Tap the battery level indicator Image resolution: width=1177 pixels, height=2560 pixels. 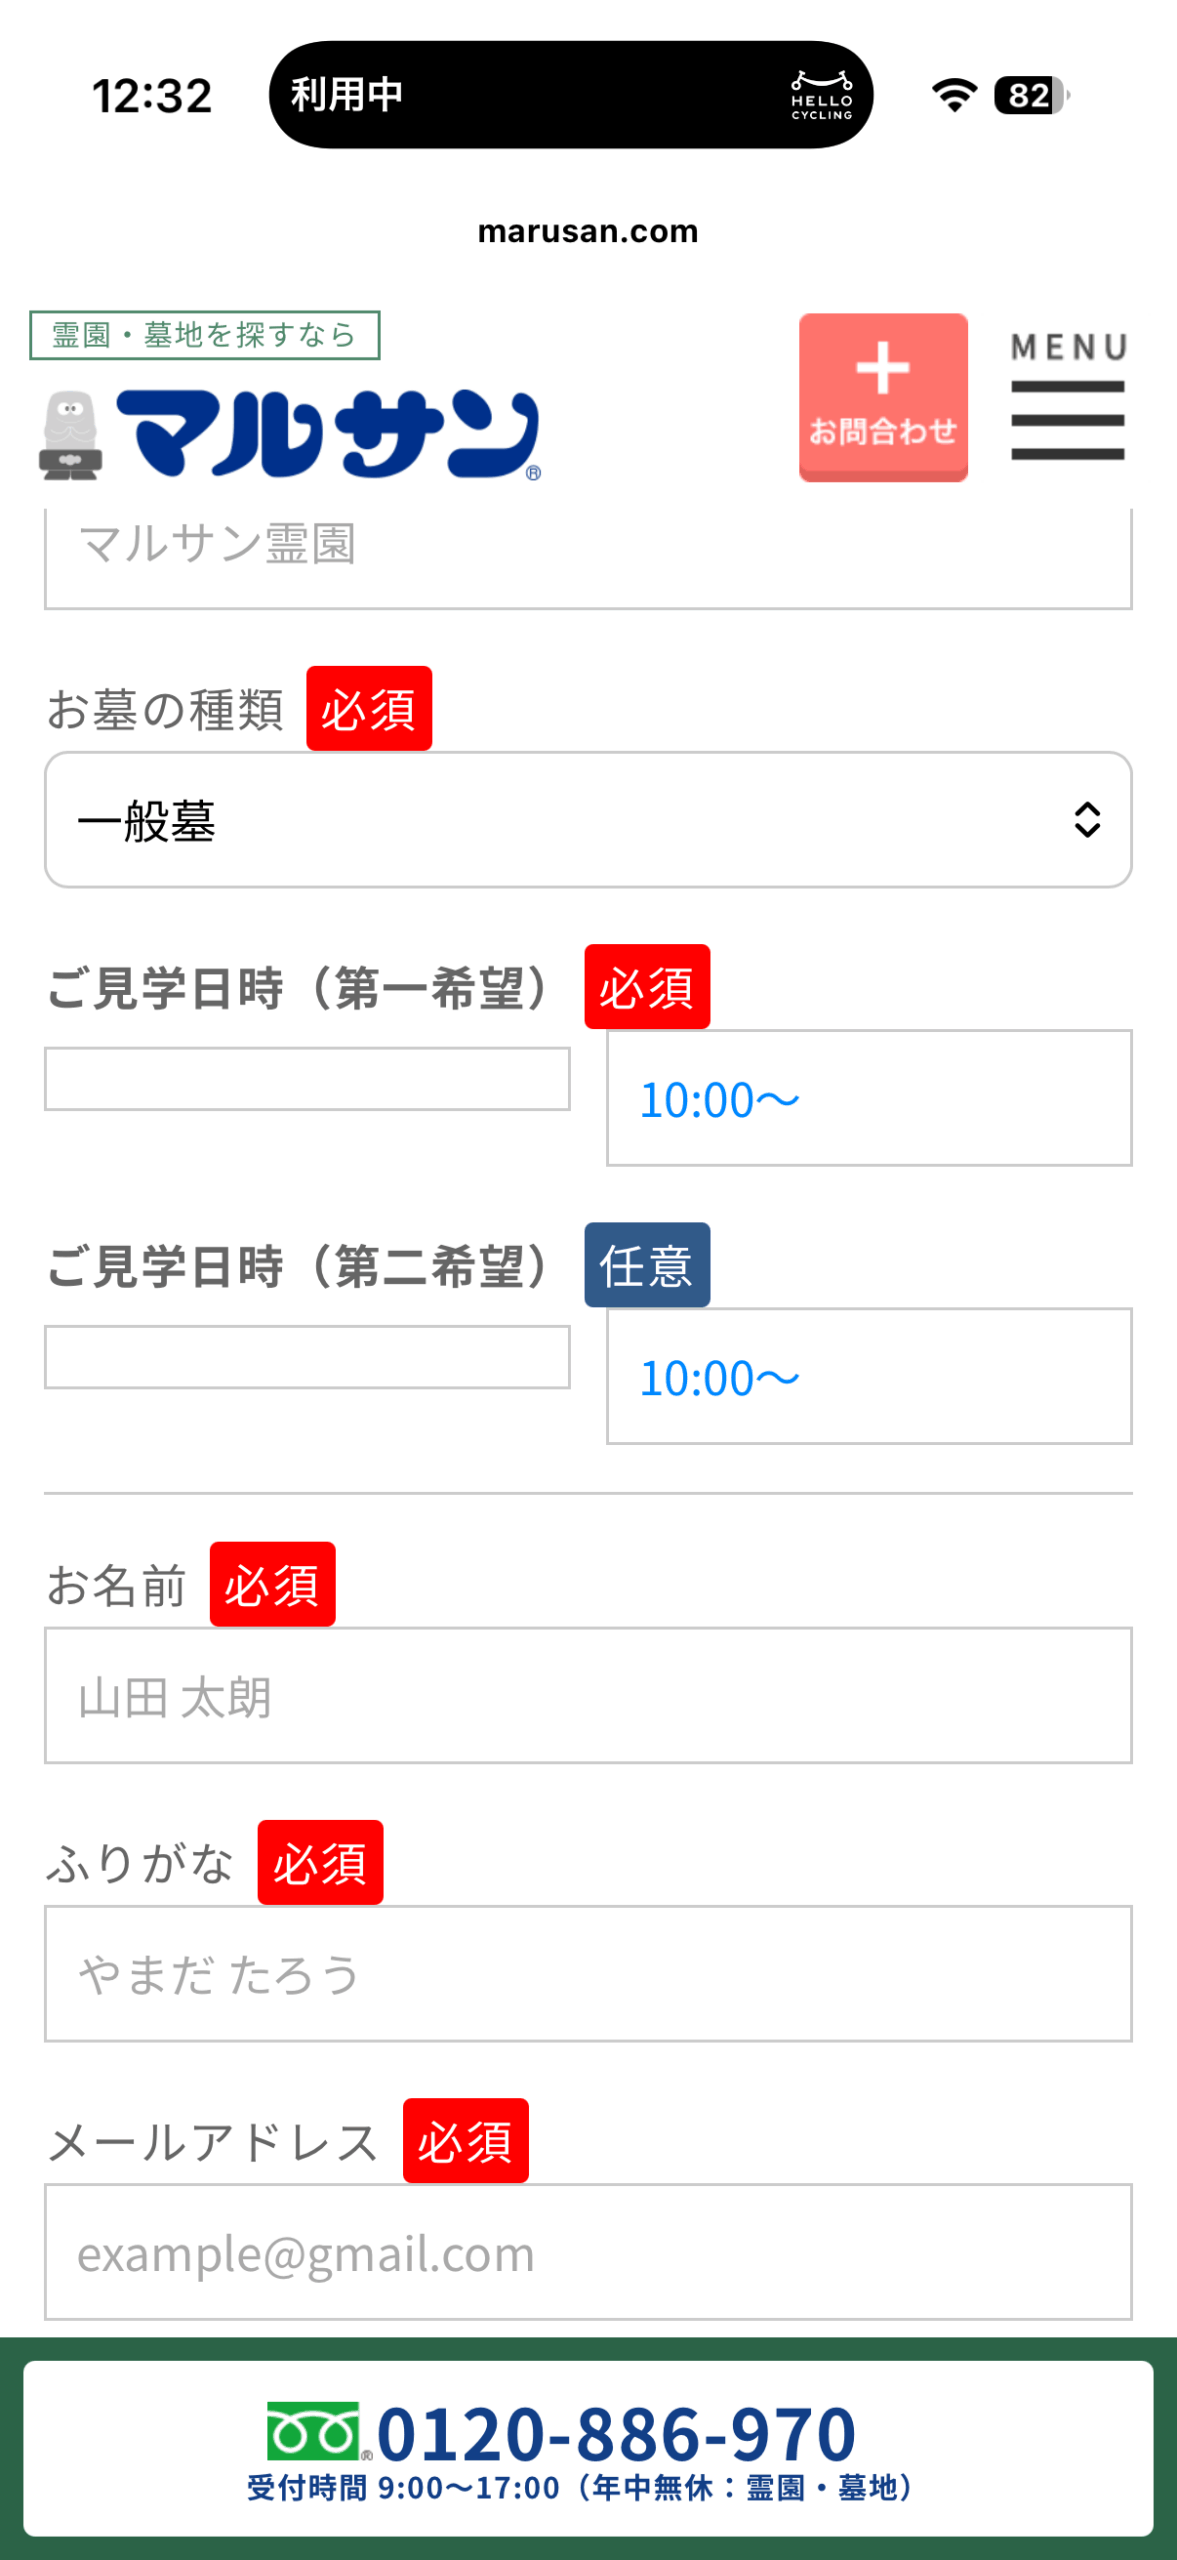point(1030,96)
